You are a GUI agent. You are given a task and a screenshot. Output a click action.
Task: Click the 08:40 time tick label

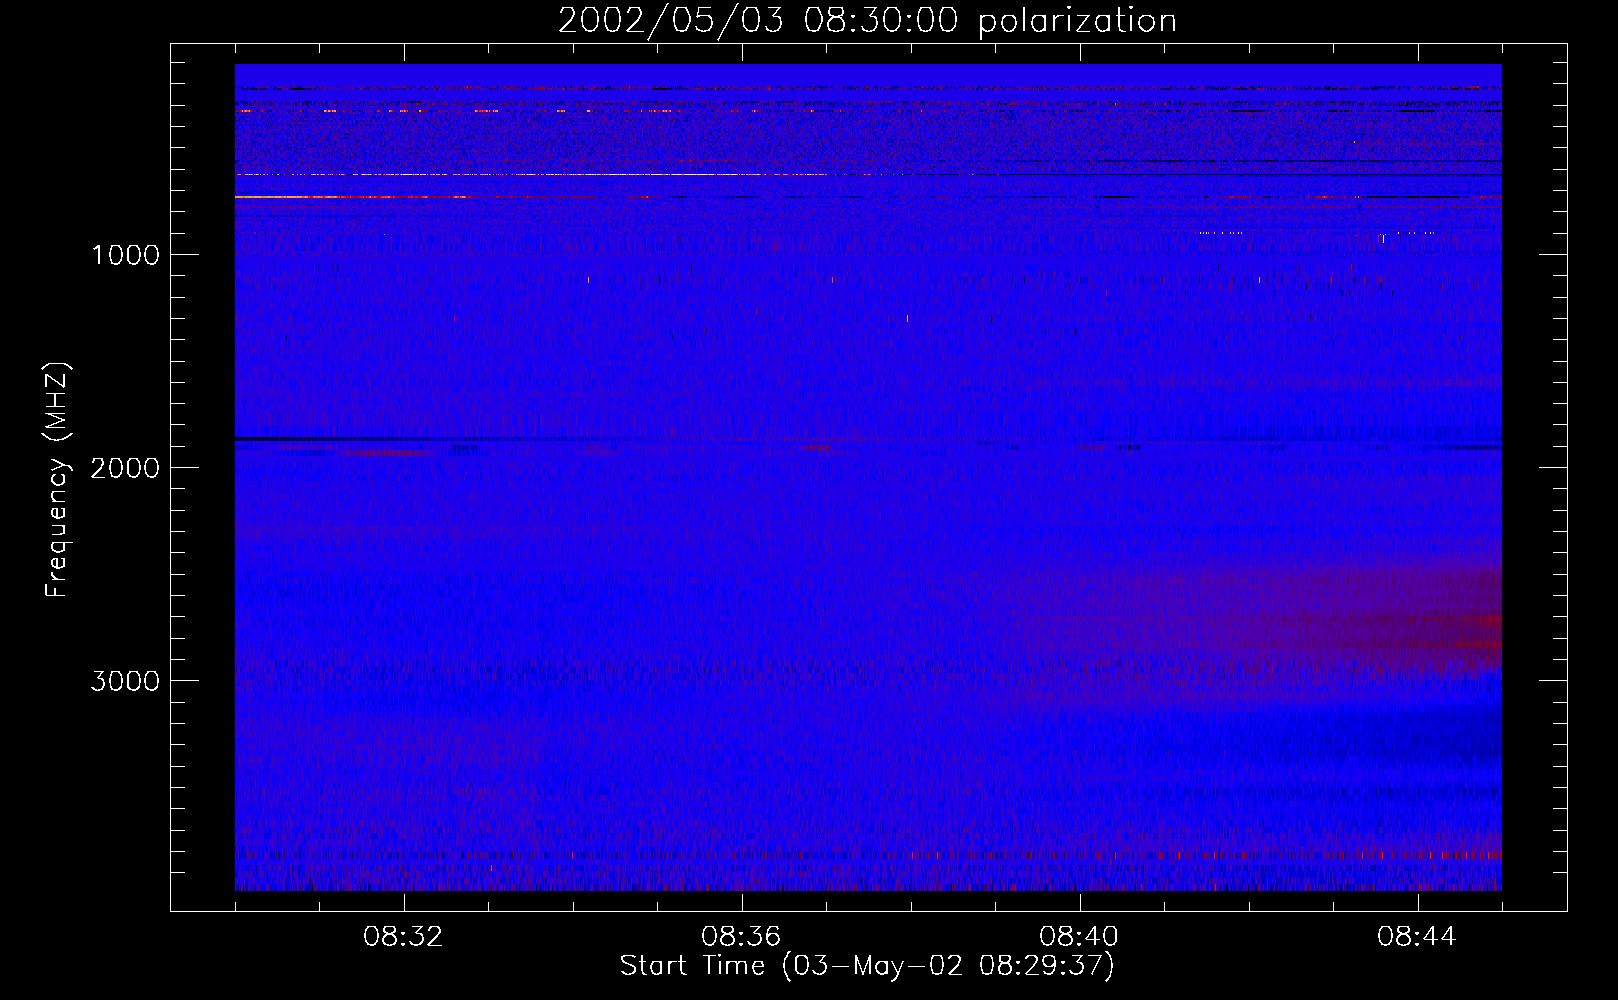coord(1079,937)
